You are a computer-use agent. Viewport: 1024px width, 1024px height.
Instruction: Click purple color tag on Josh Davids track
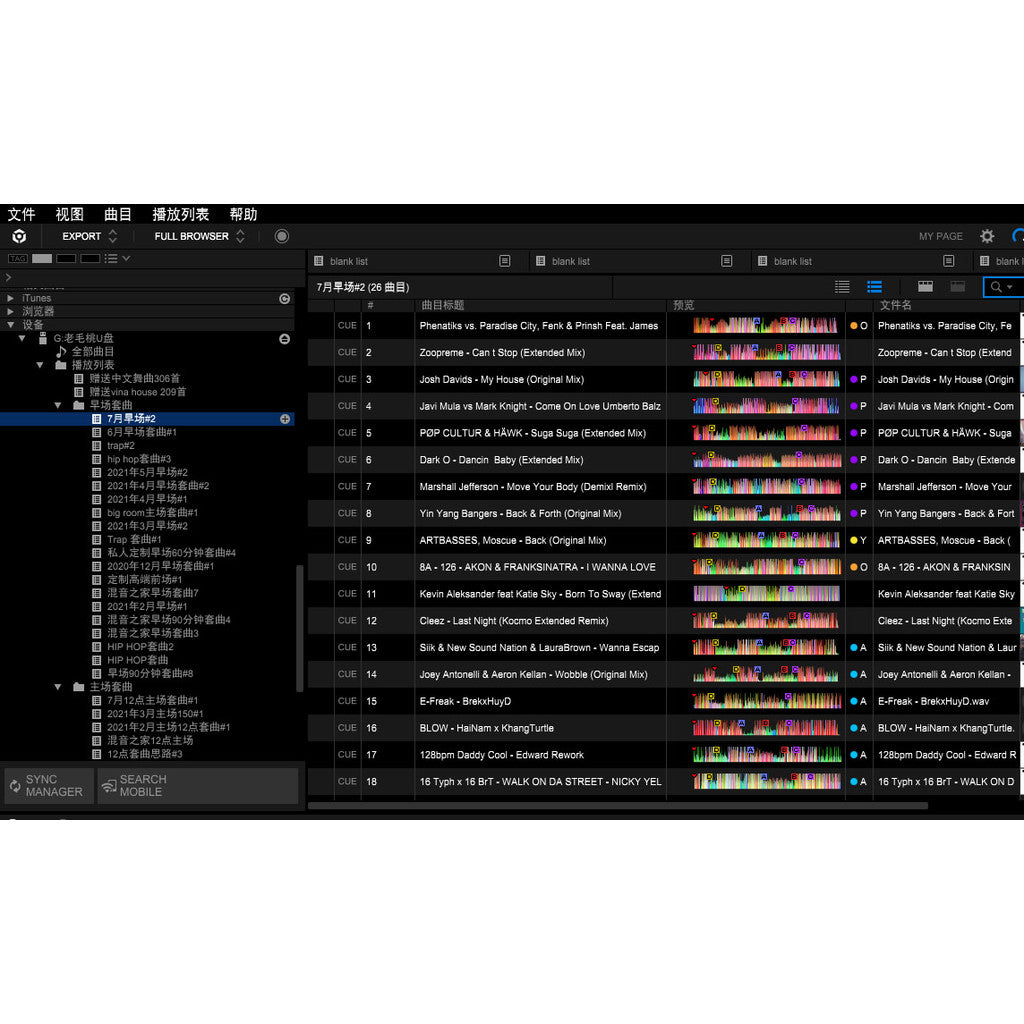coord(854,379)
